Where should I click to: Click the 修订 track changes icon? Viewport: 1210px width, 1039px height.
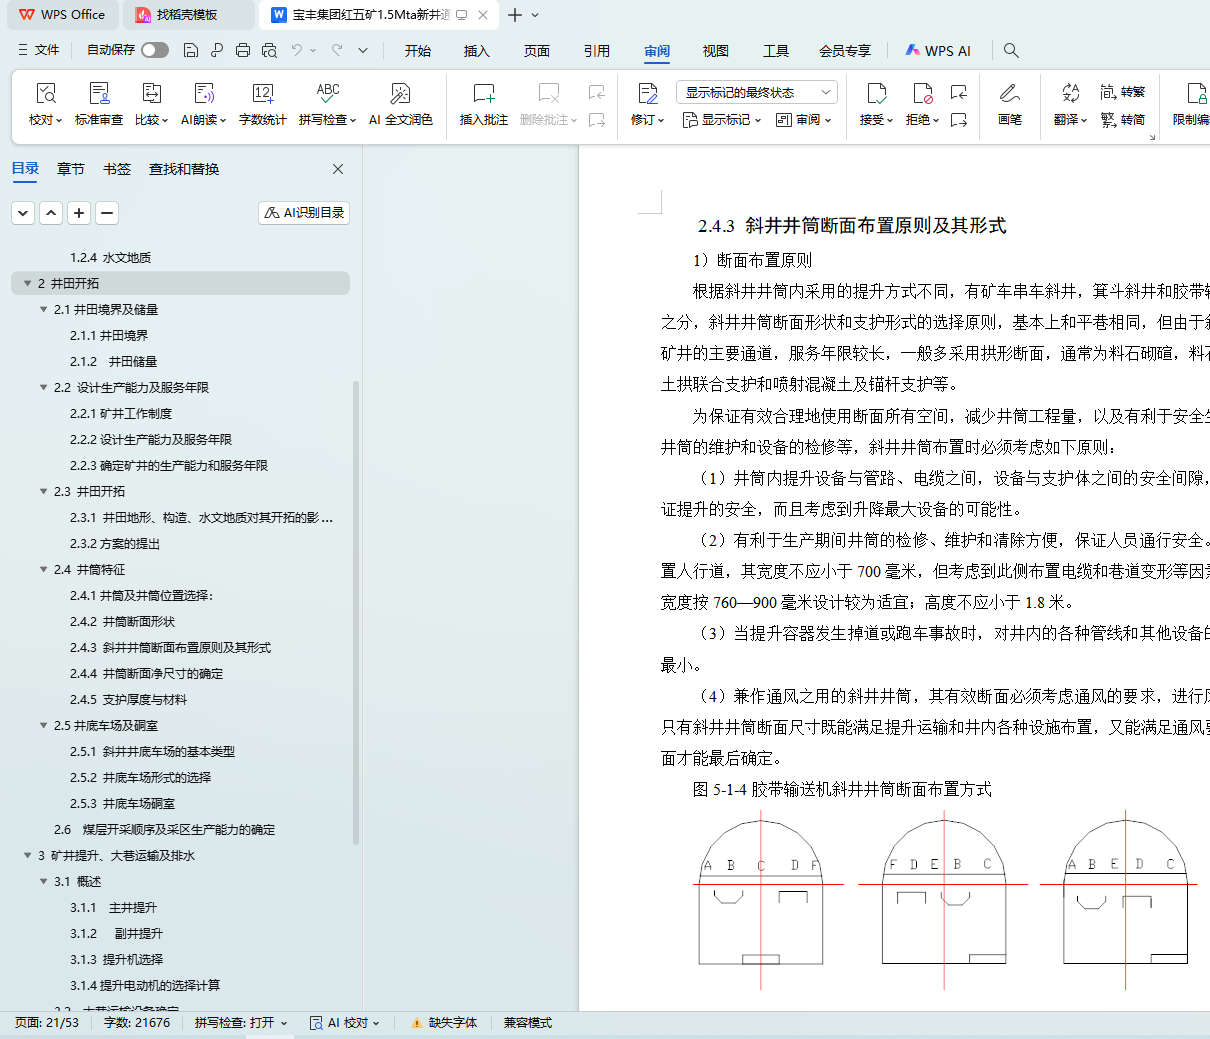click(x=647, y=94)
